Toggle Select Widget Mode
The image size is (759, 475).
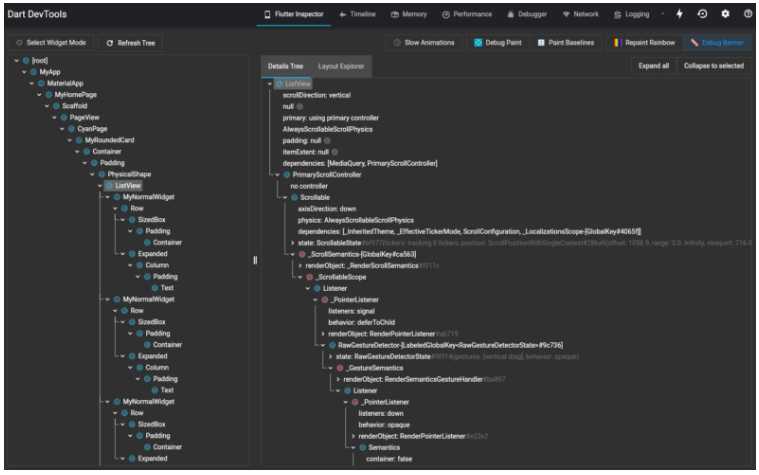(51, 43)
